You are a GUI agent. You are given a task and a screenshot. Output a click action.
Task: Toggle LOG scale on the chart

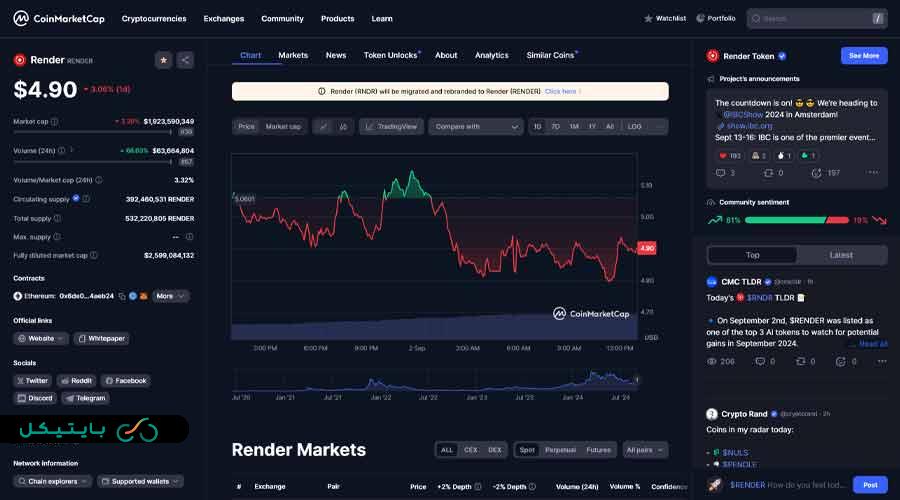634,127
